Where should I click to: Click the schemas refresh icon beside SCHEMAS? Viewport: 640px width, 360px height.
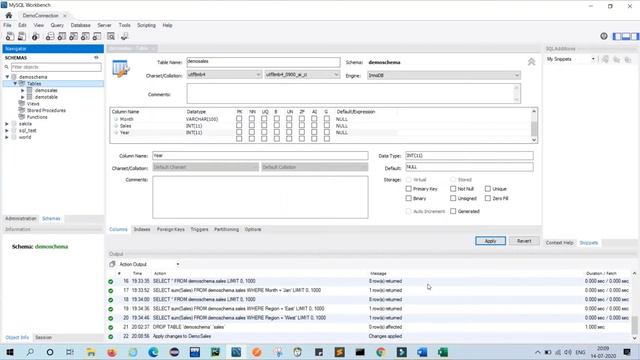pyautogui.click(x=96, y=58)
